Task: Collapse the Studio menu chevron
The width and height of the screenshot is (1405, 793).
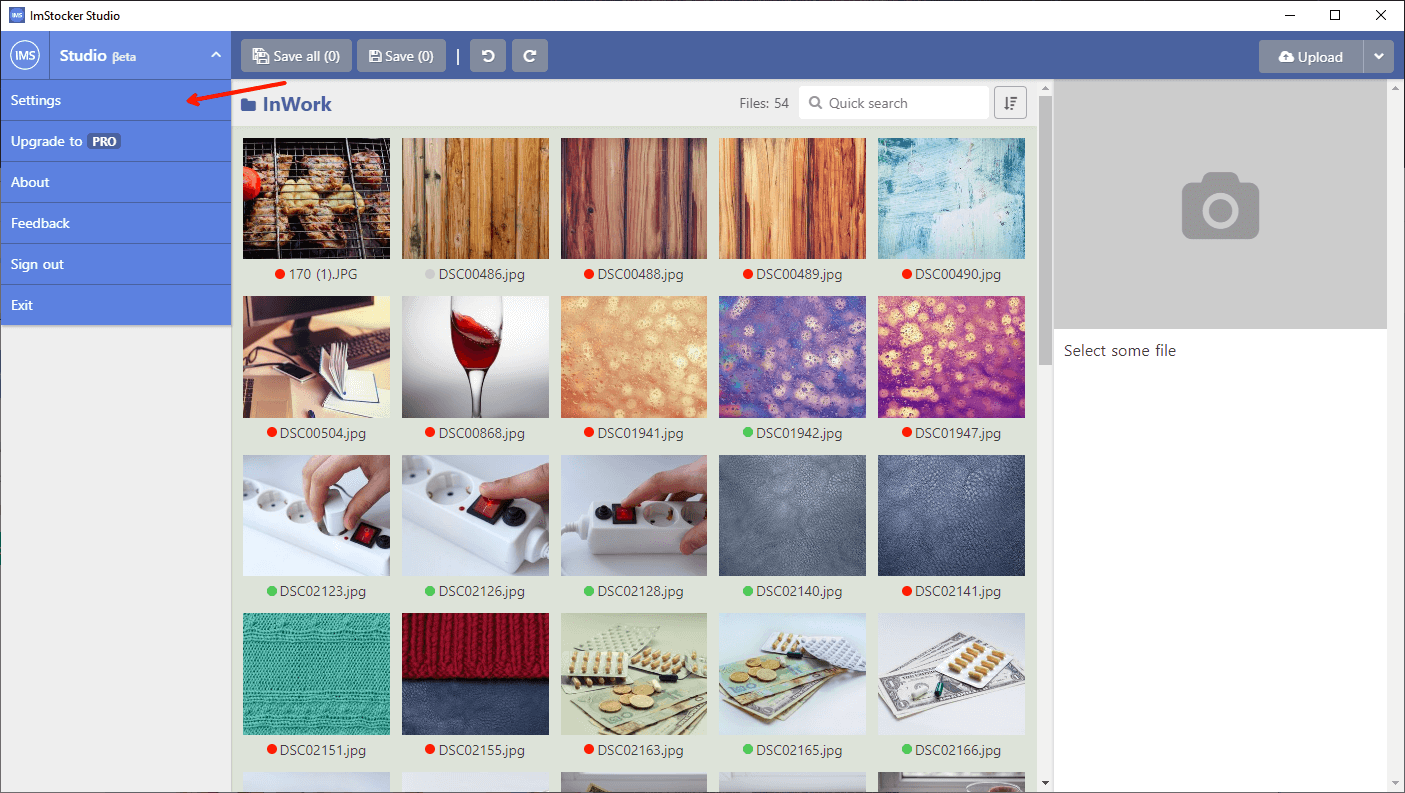Action: pyautogui.click(x=216, y=56)
